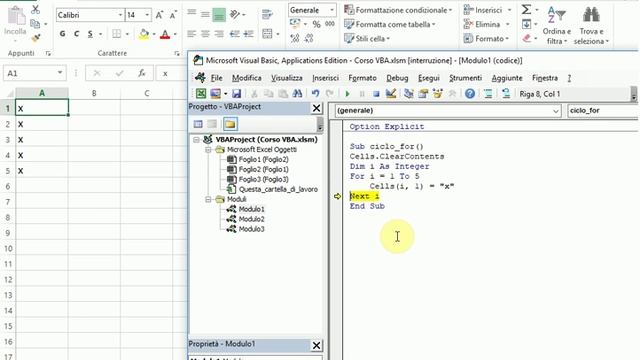Increase font size with larger A icon
Viewport: 640px width, 360px height.
(159, 15)
